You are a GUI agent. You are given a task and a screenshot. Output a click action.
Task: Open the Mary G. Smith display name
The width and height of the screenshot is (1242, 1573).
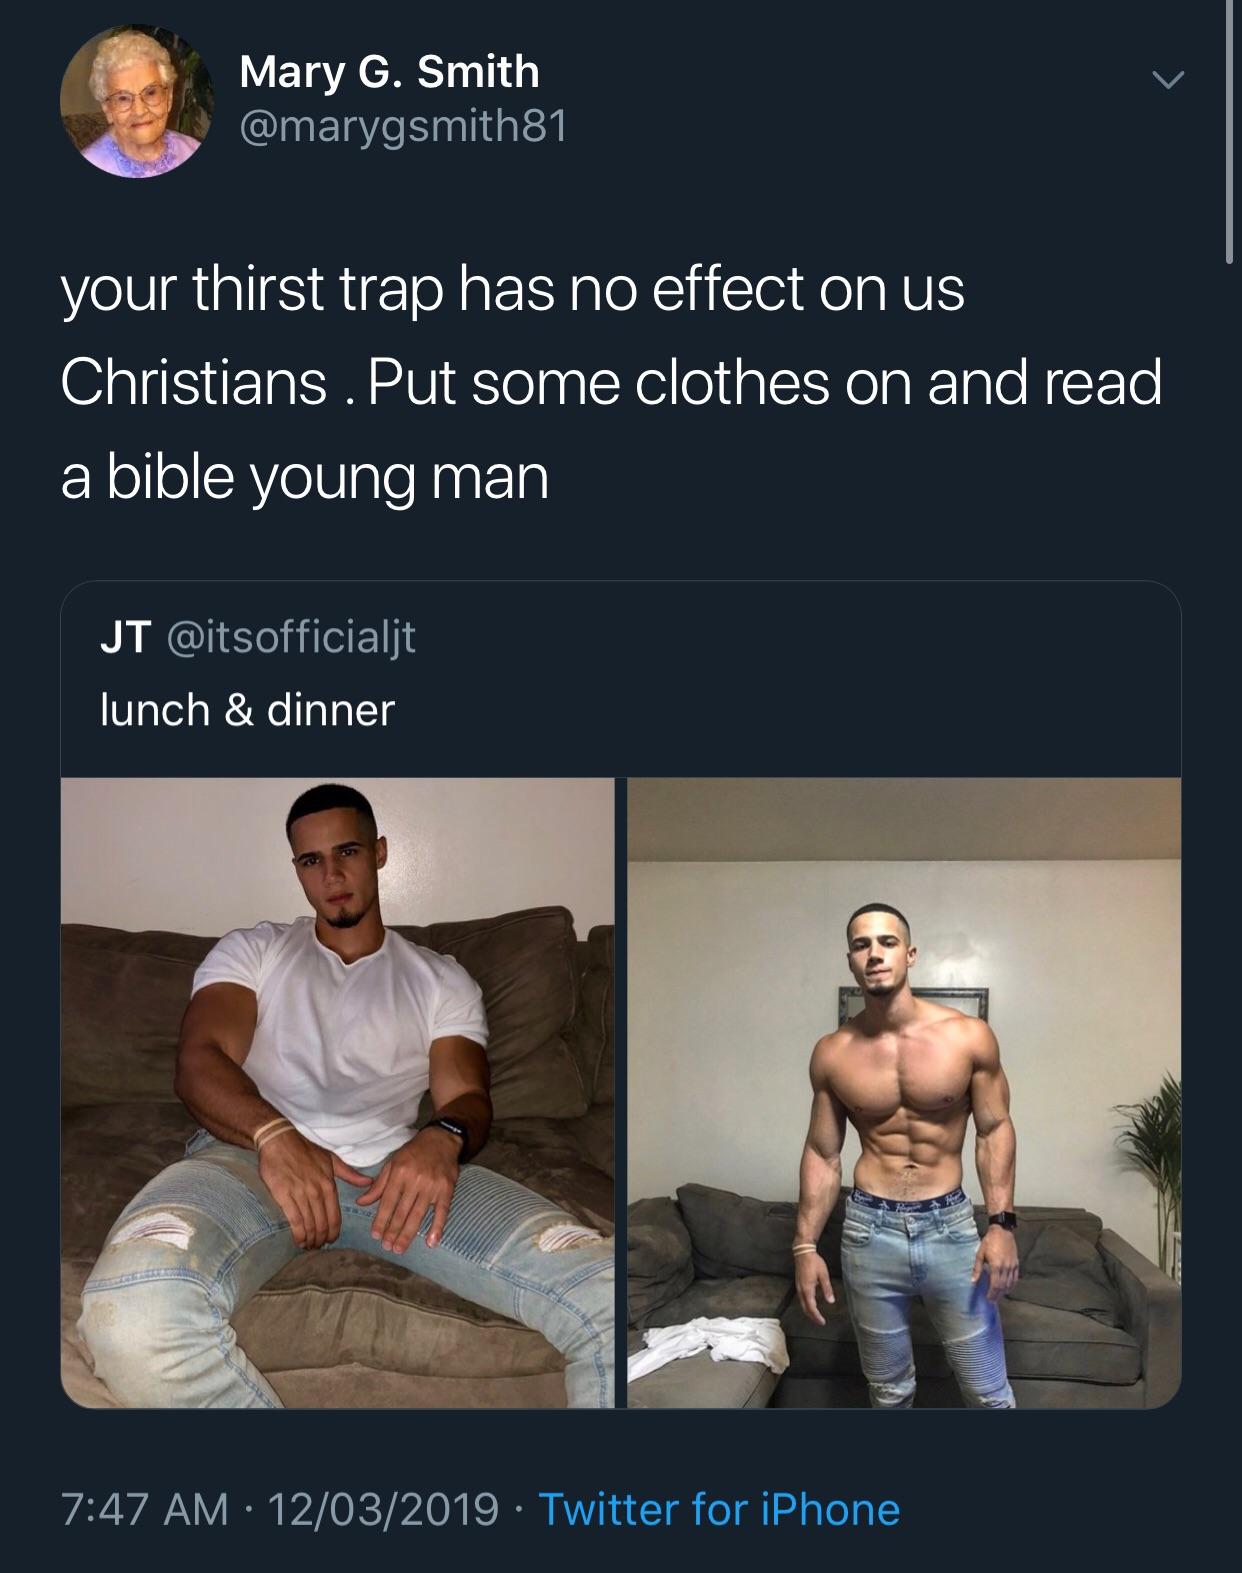389,71
